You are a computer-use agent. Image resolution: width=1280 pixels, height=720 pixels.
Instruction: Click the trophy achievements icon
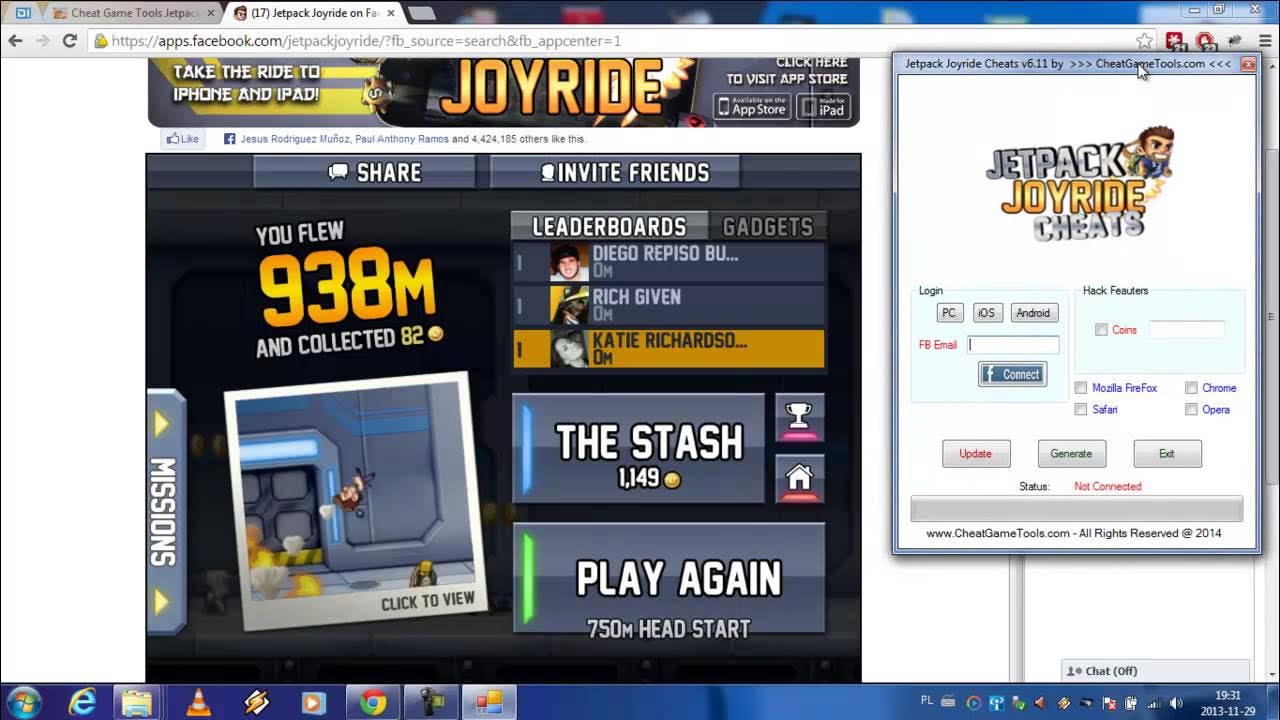[x=799, y=417]
